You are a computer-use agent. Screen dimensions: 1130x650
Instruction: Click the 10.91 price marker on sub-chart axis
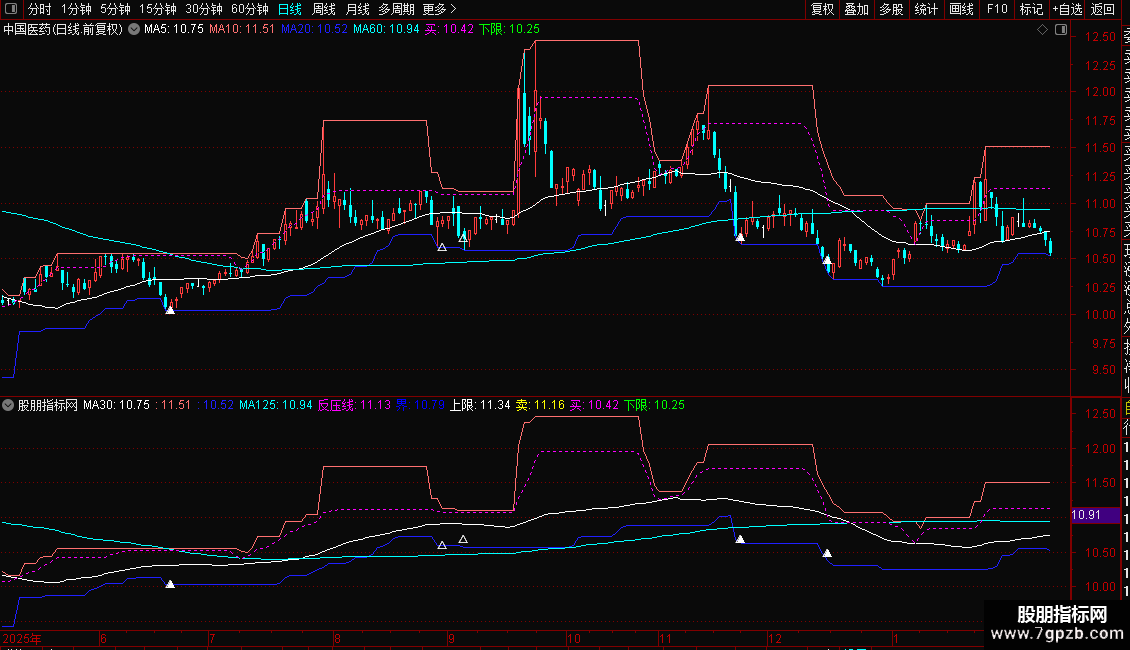1086,514
